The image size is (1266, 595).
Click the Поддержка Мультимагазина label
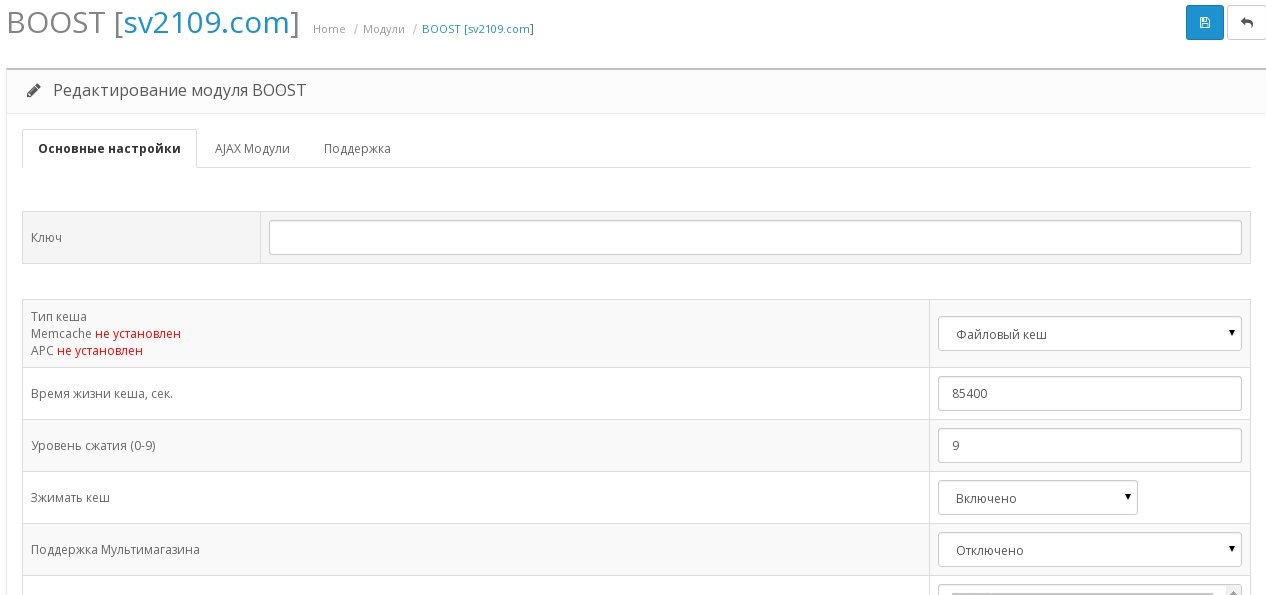(x=115, y=550)
